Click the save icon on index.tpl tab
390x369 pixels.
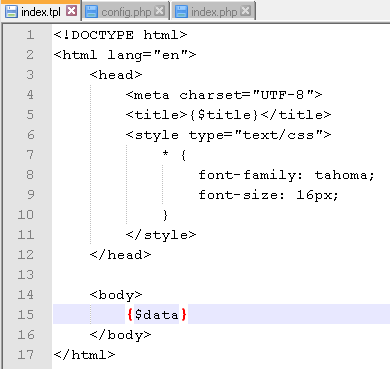pyautogui.click(x=11, y=12)
